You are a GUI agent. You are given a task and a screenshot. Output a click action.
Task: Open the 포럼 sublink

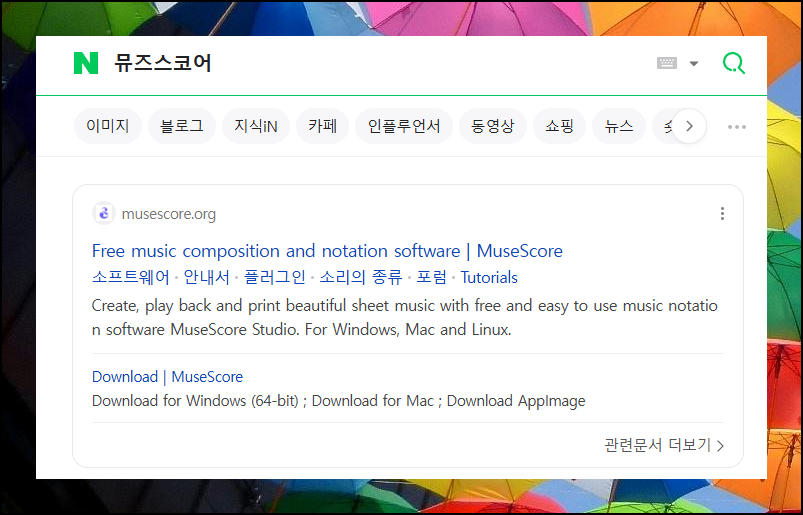click(431, 277)
